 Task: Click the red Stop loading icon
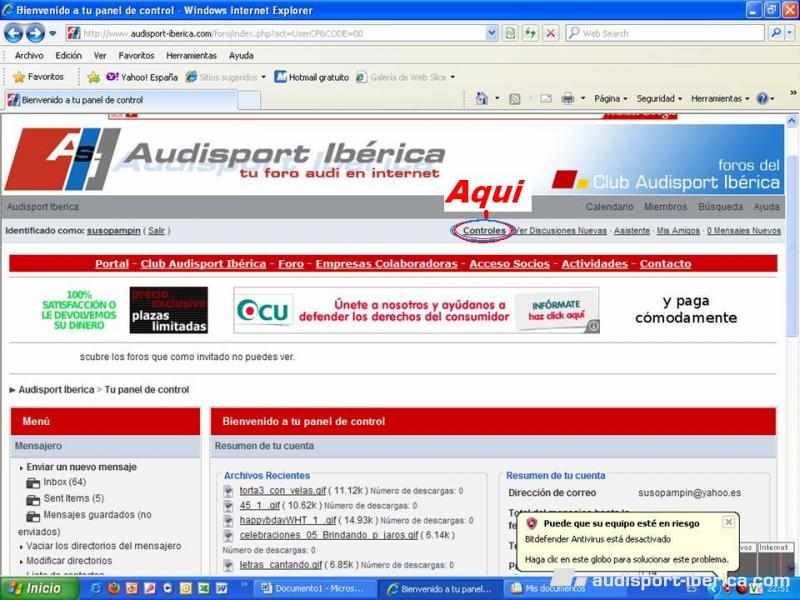551,34
